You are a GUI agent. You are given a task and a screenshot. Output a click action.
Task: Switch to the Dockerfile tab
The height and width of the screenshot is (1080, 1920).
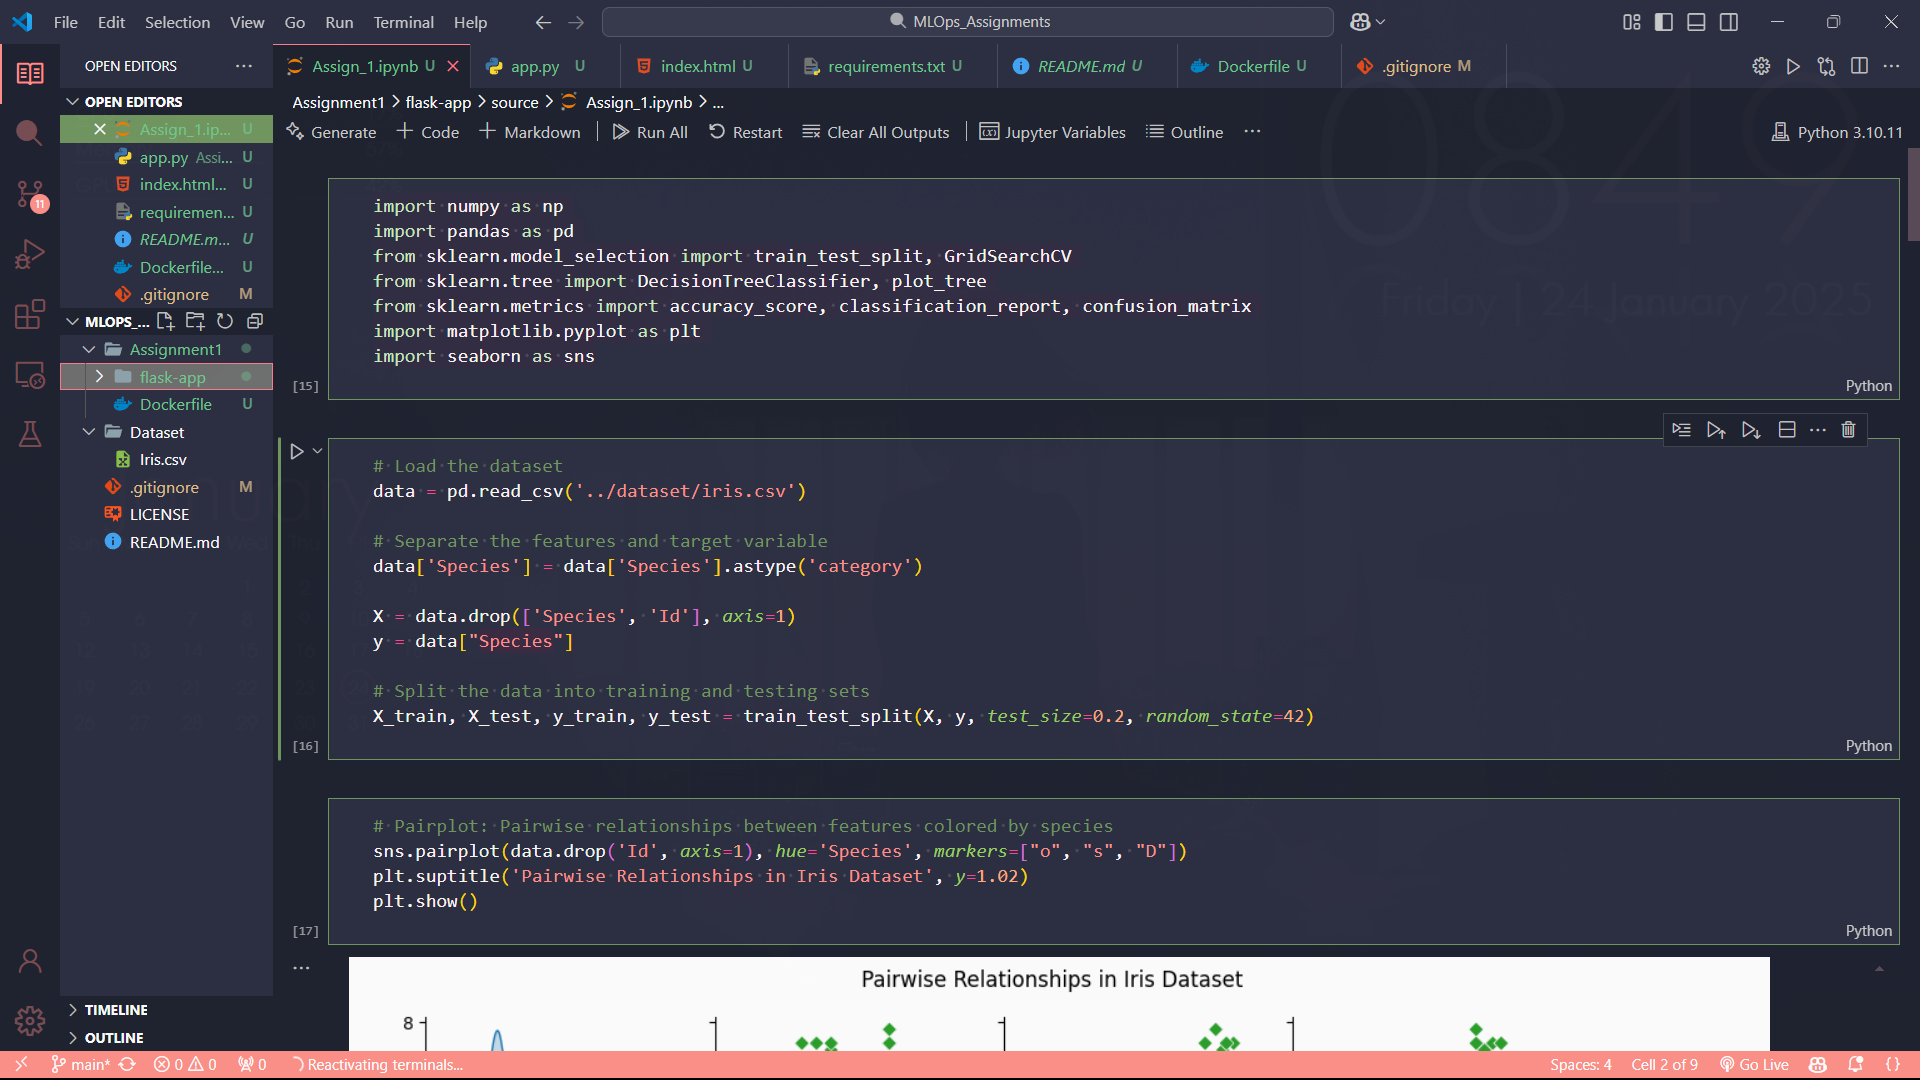[x=1252, y=66]
